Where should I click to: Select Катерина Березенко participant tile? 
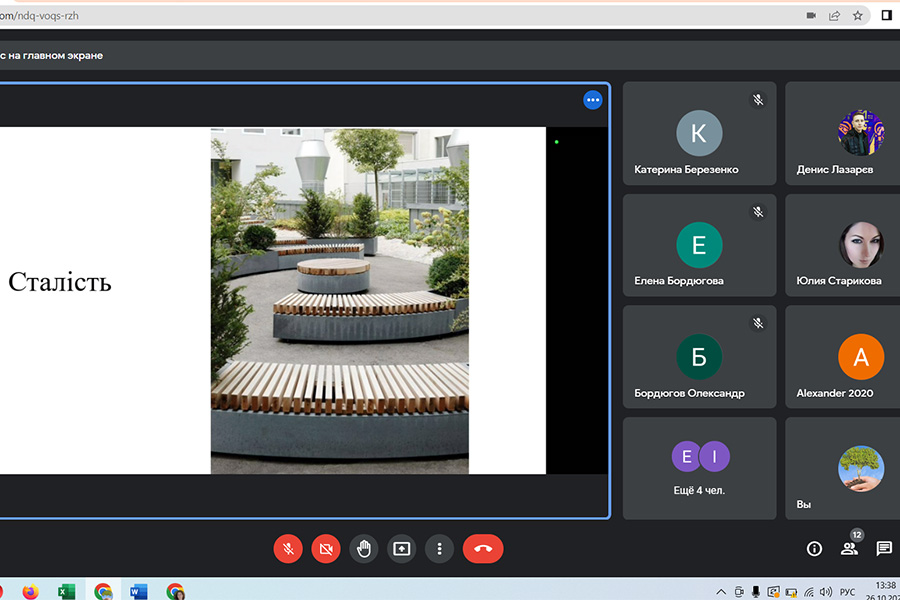coord(699,133)
